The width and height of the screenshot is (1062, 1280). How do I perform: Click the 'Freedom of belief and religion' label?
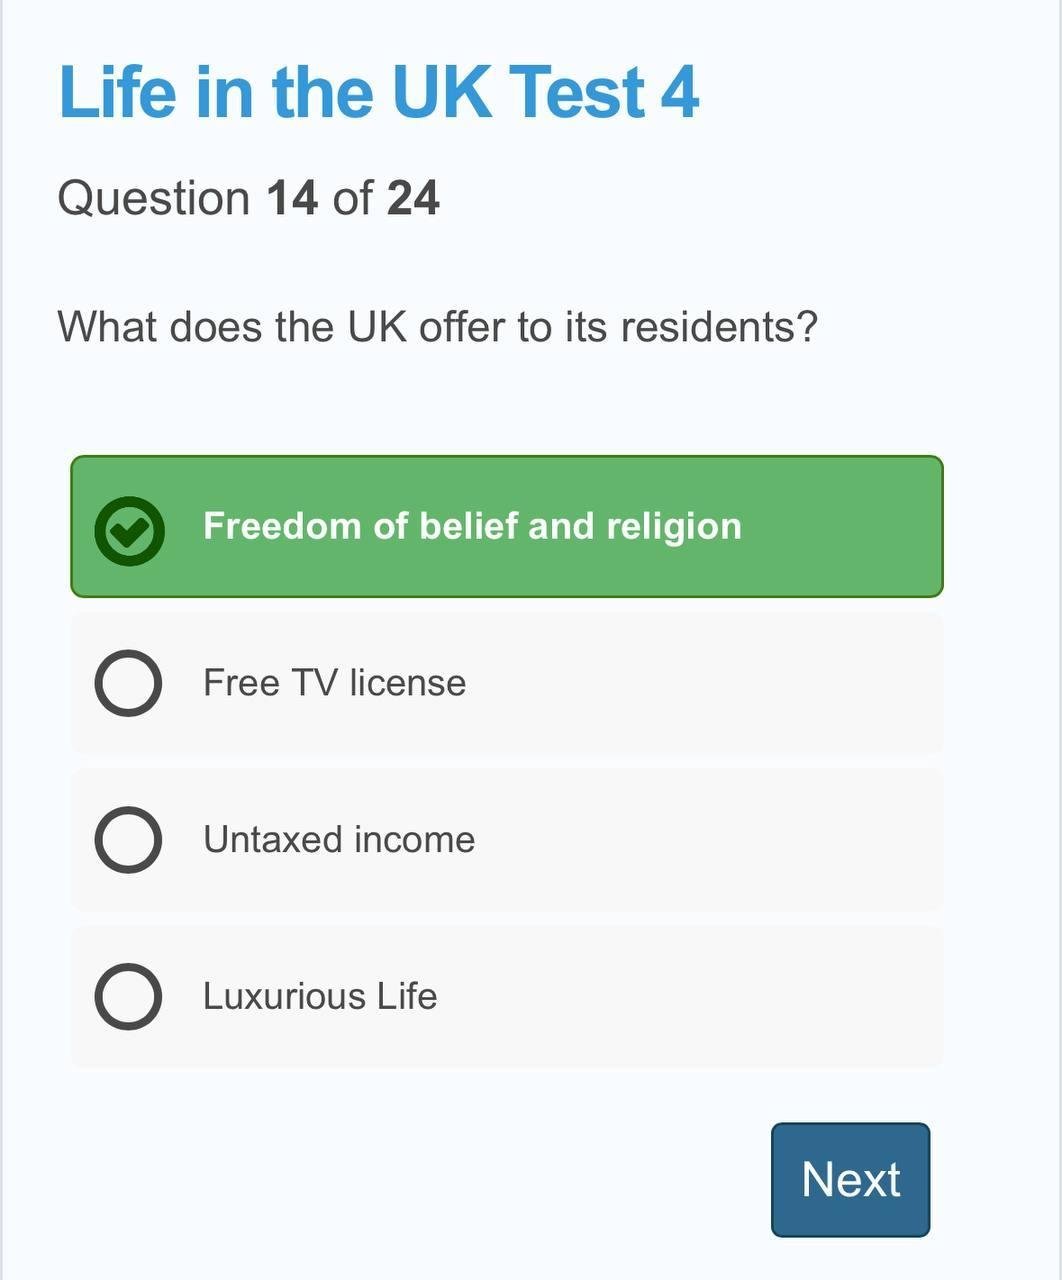pyautogui.click(x=472, y=526)
